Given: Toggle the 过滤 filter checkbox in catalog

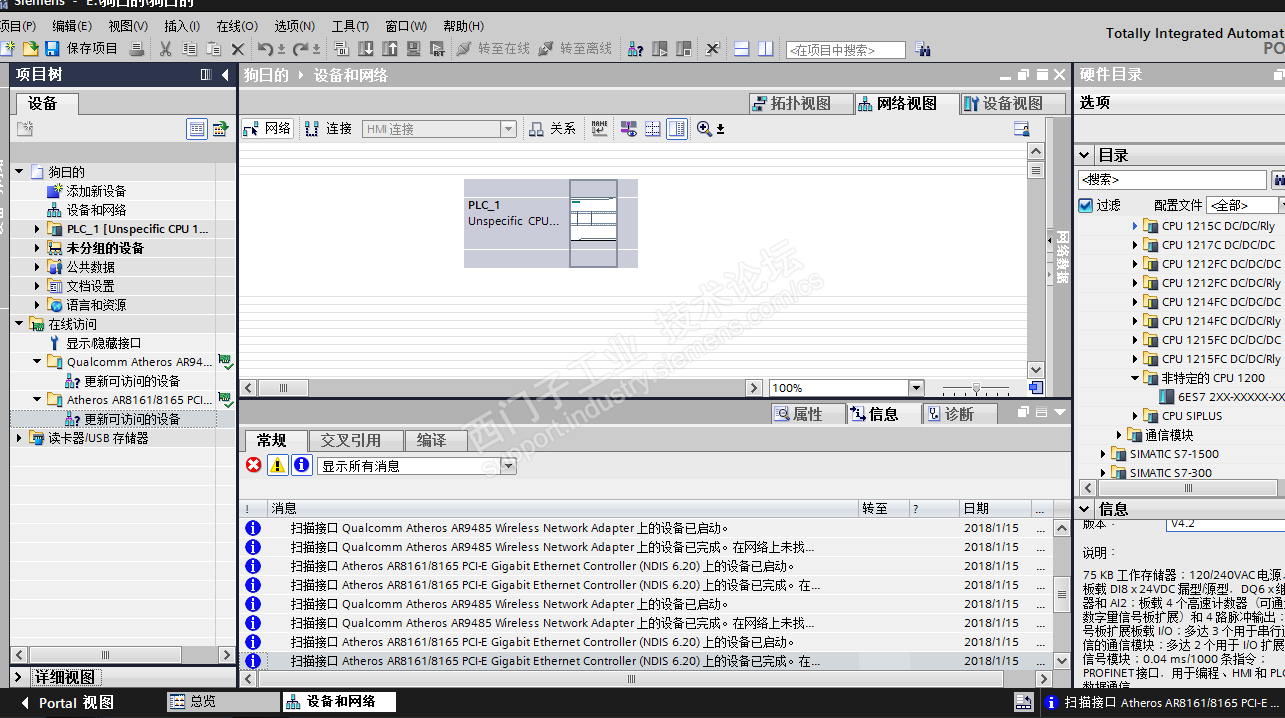Looking at the screenshot, I should [x=1086, y=205].
